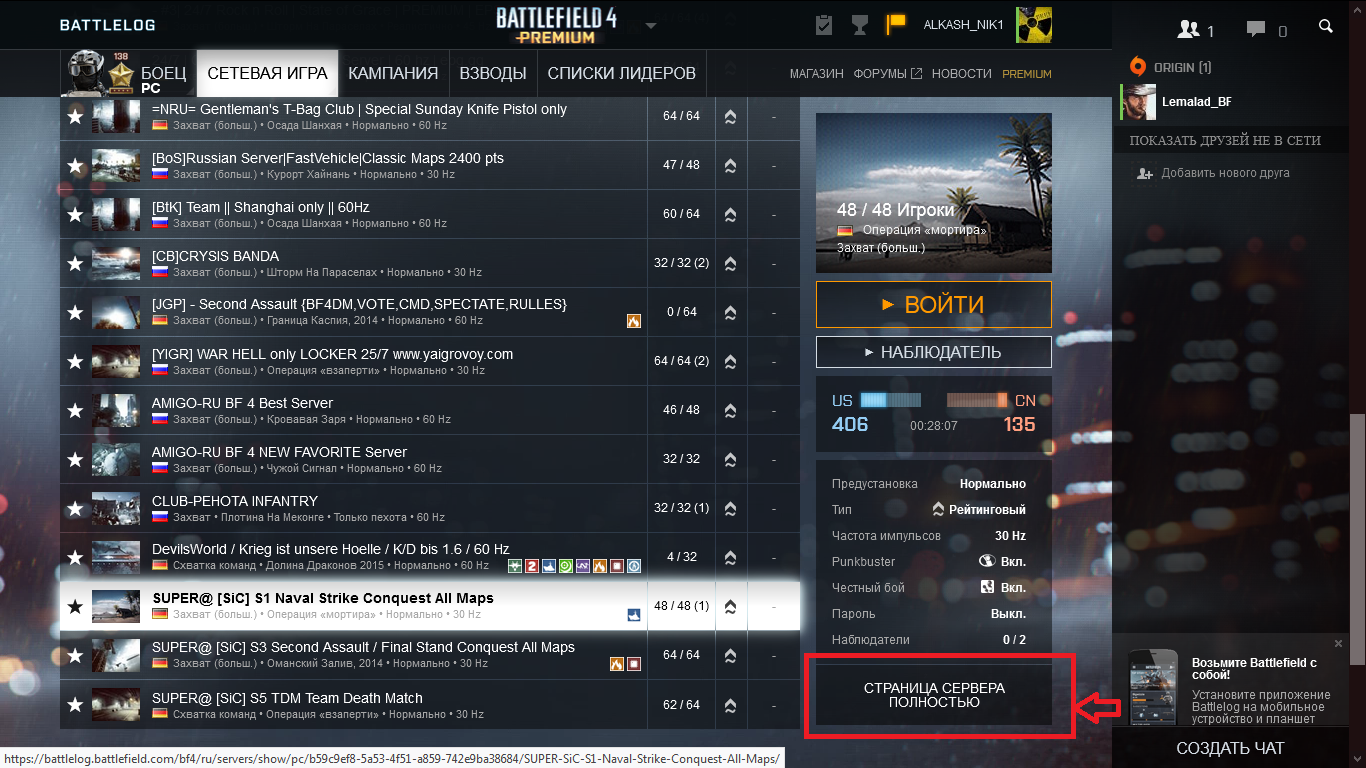
Task: Click the blue ship expansion icon in DevilsWorld row
Action: pos(549,566)
